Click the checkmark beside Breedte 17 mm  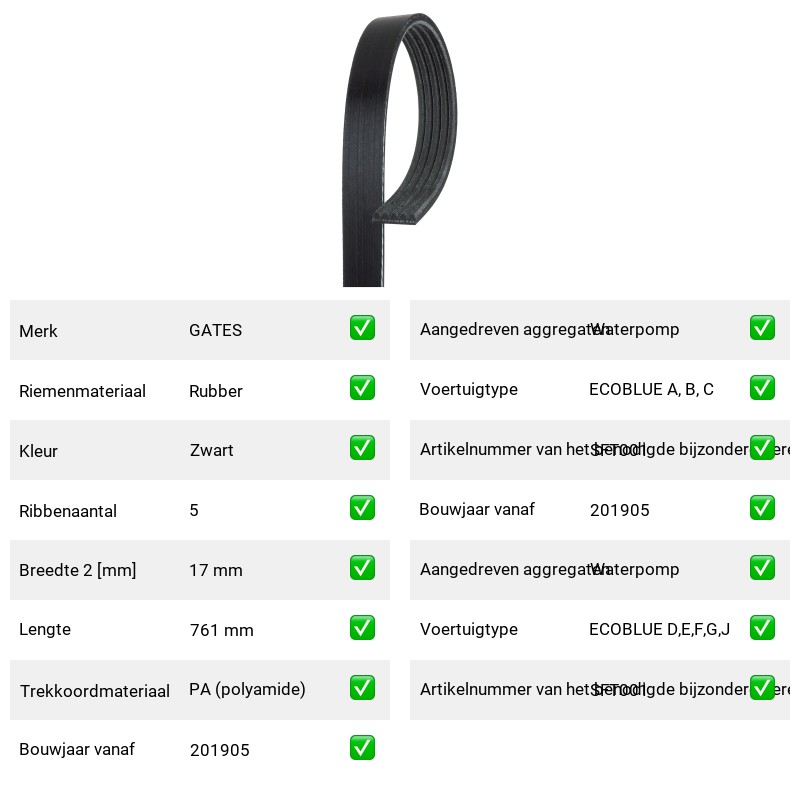pos(362,568)
